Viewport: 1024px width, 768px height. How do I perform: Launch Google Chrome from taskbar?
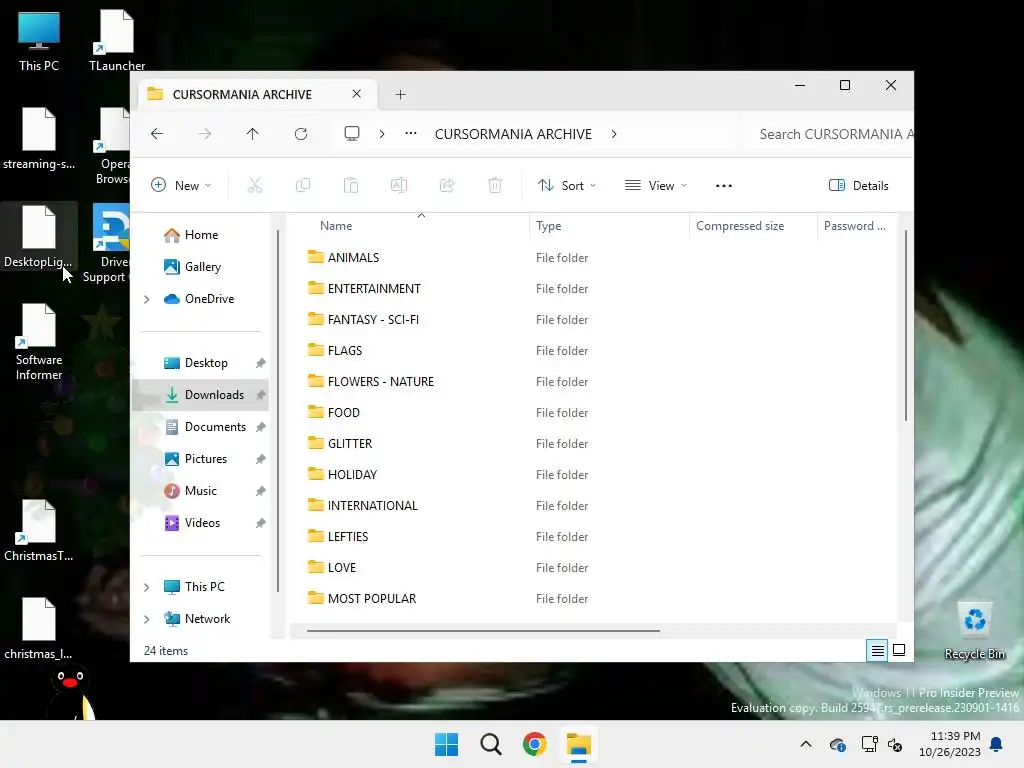pos(534,744)
